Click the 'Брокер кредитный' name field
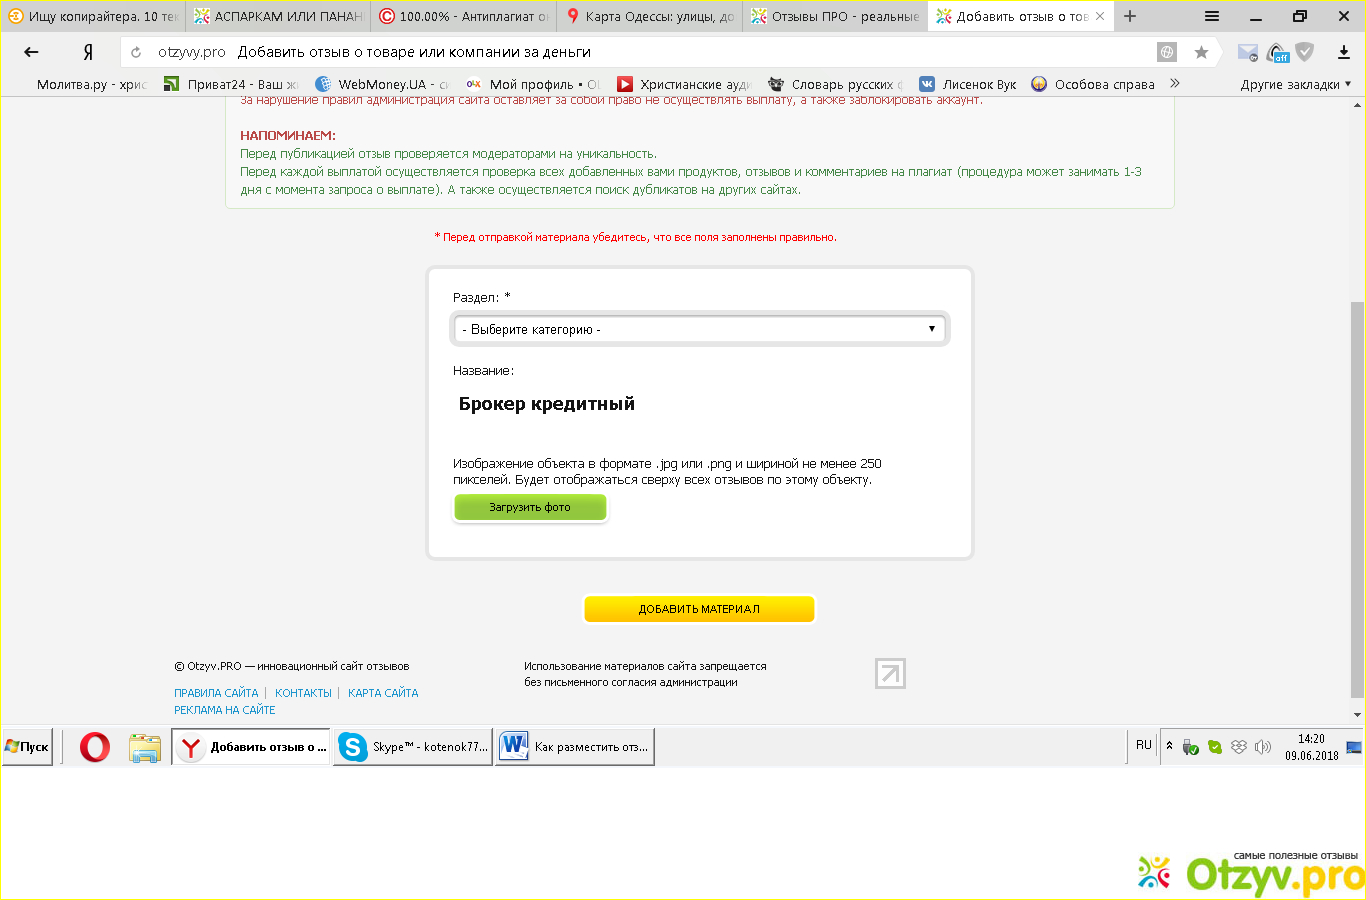 pos(699,404)
